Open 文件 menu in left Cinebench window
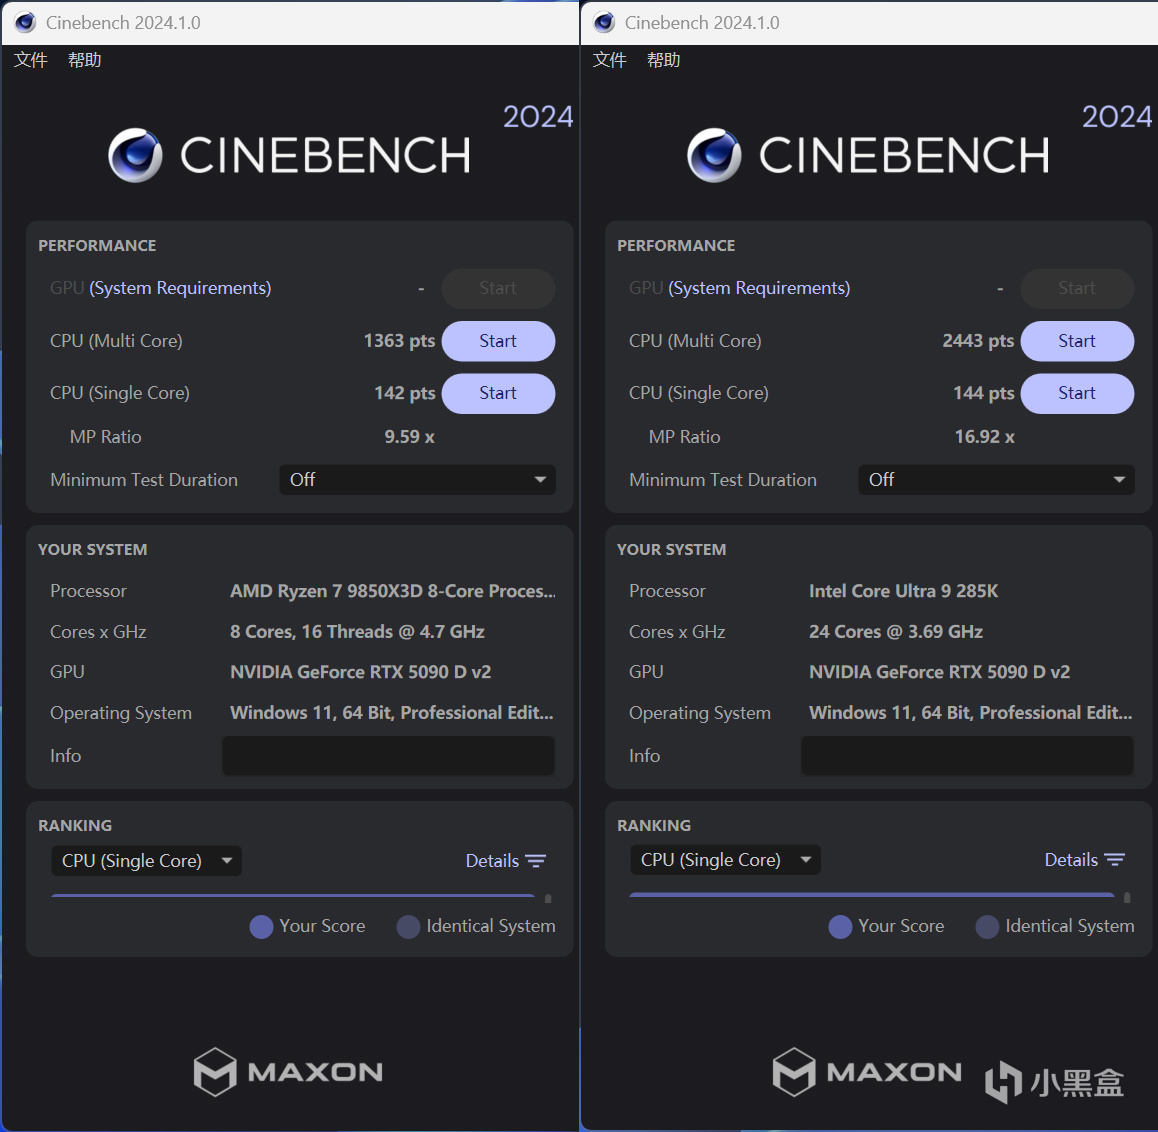1158x1132 pixels. [x=30, y=60]
